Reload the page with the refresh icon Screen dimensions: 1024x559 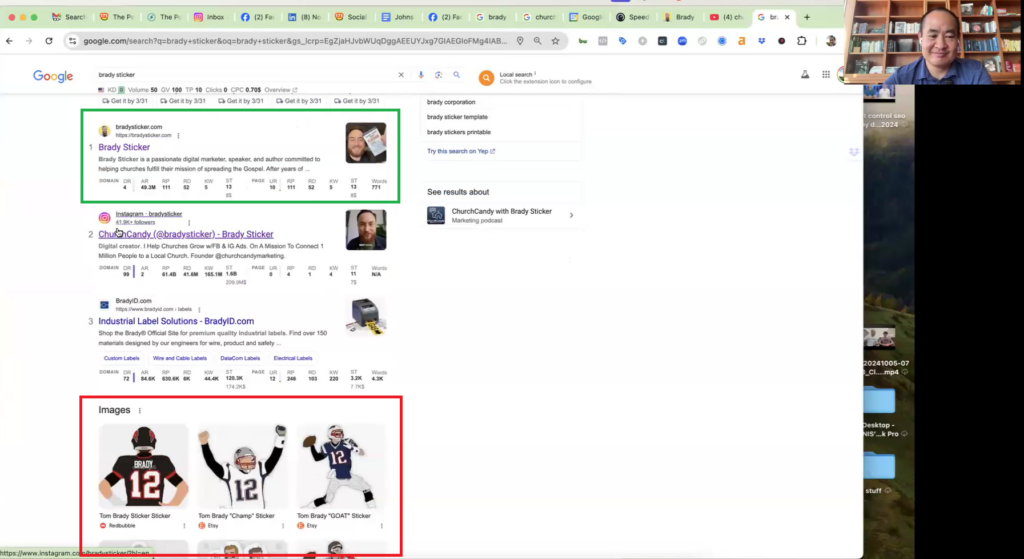point(49,40)
